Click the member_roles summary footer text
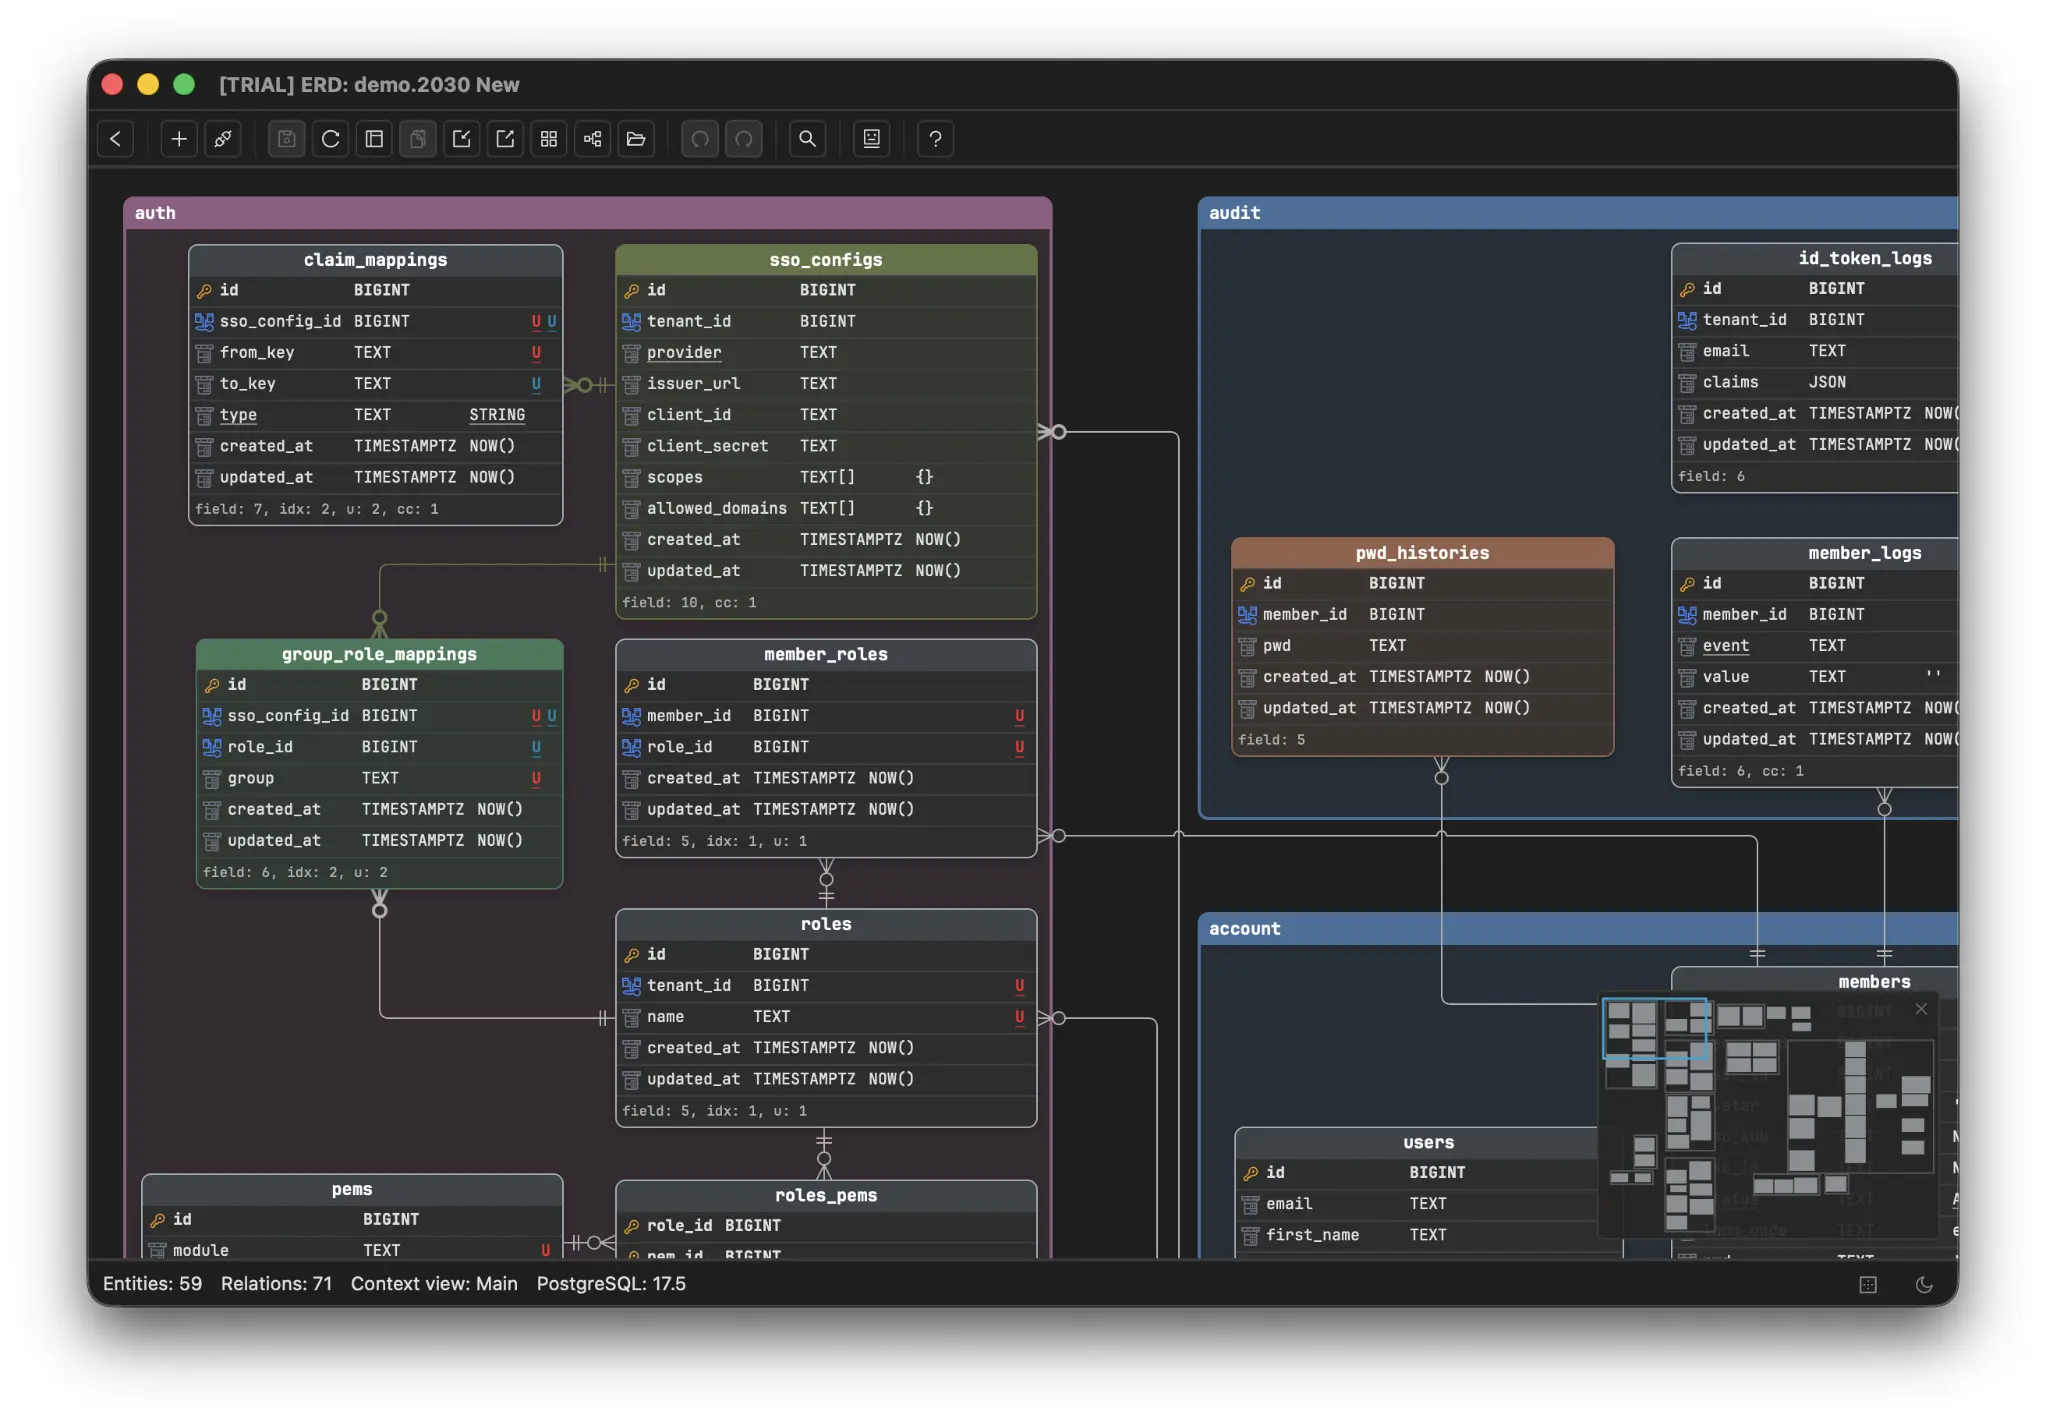 click(715, 842)
